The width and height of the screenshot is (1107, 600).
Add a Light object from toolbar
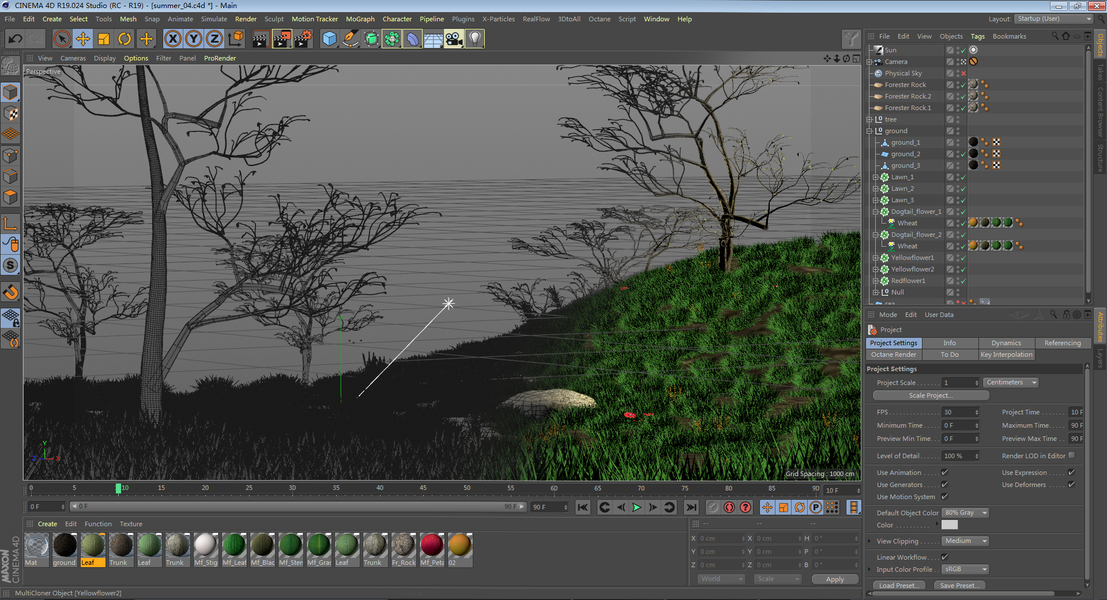(x=475, y=39)
